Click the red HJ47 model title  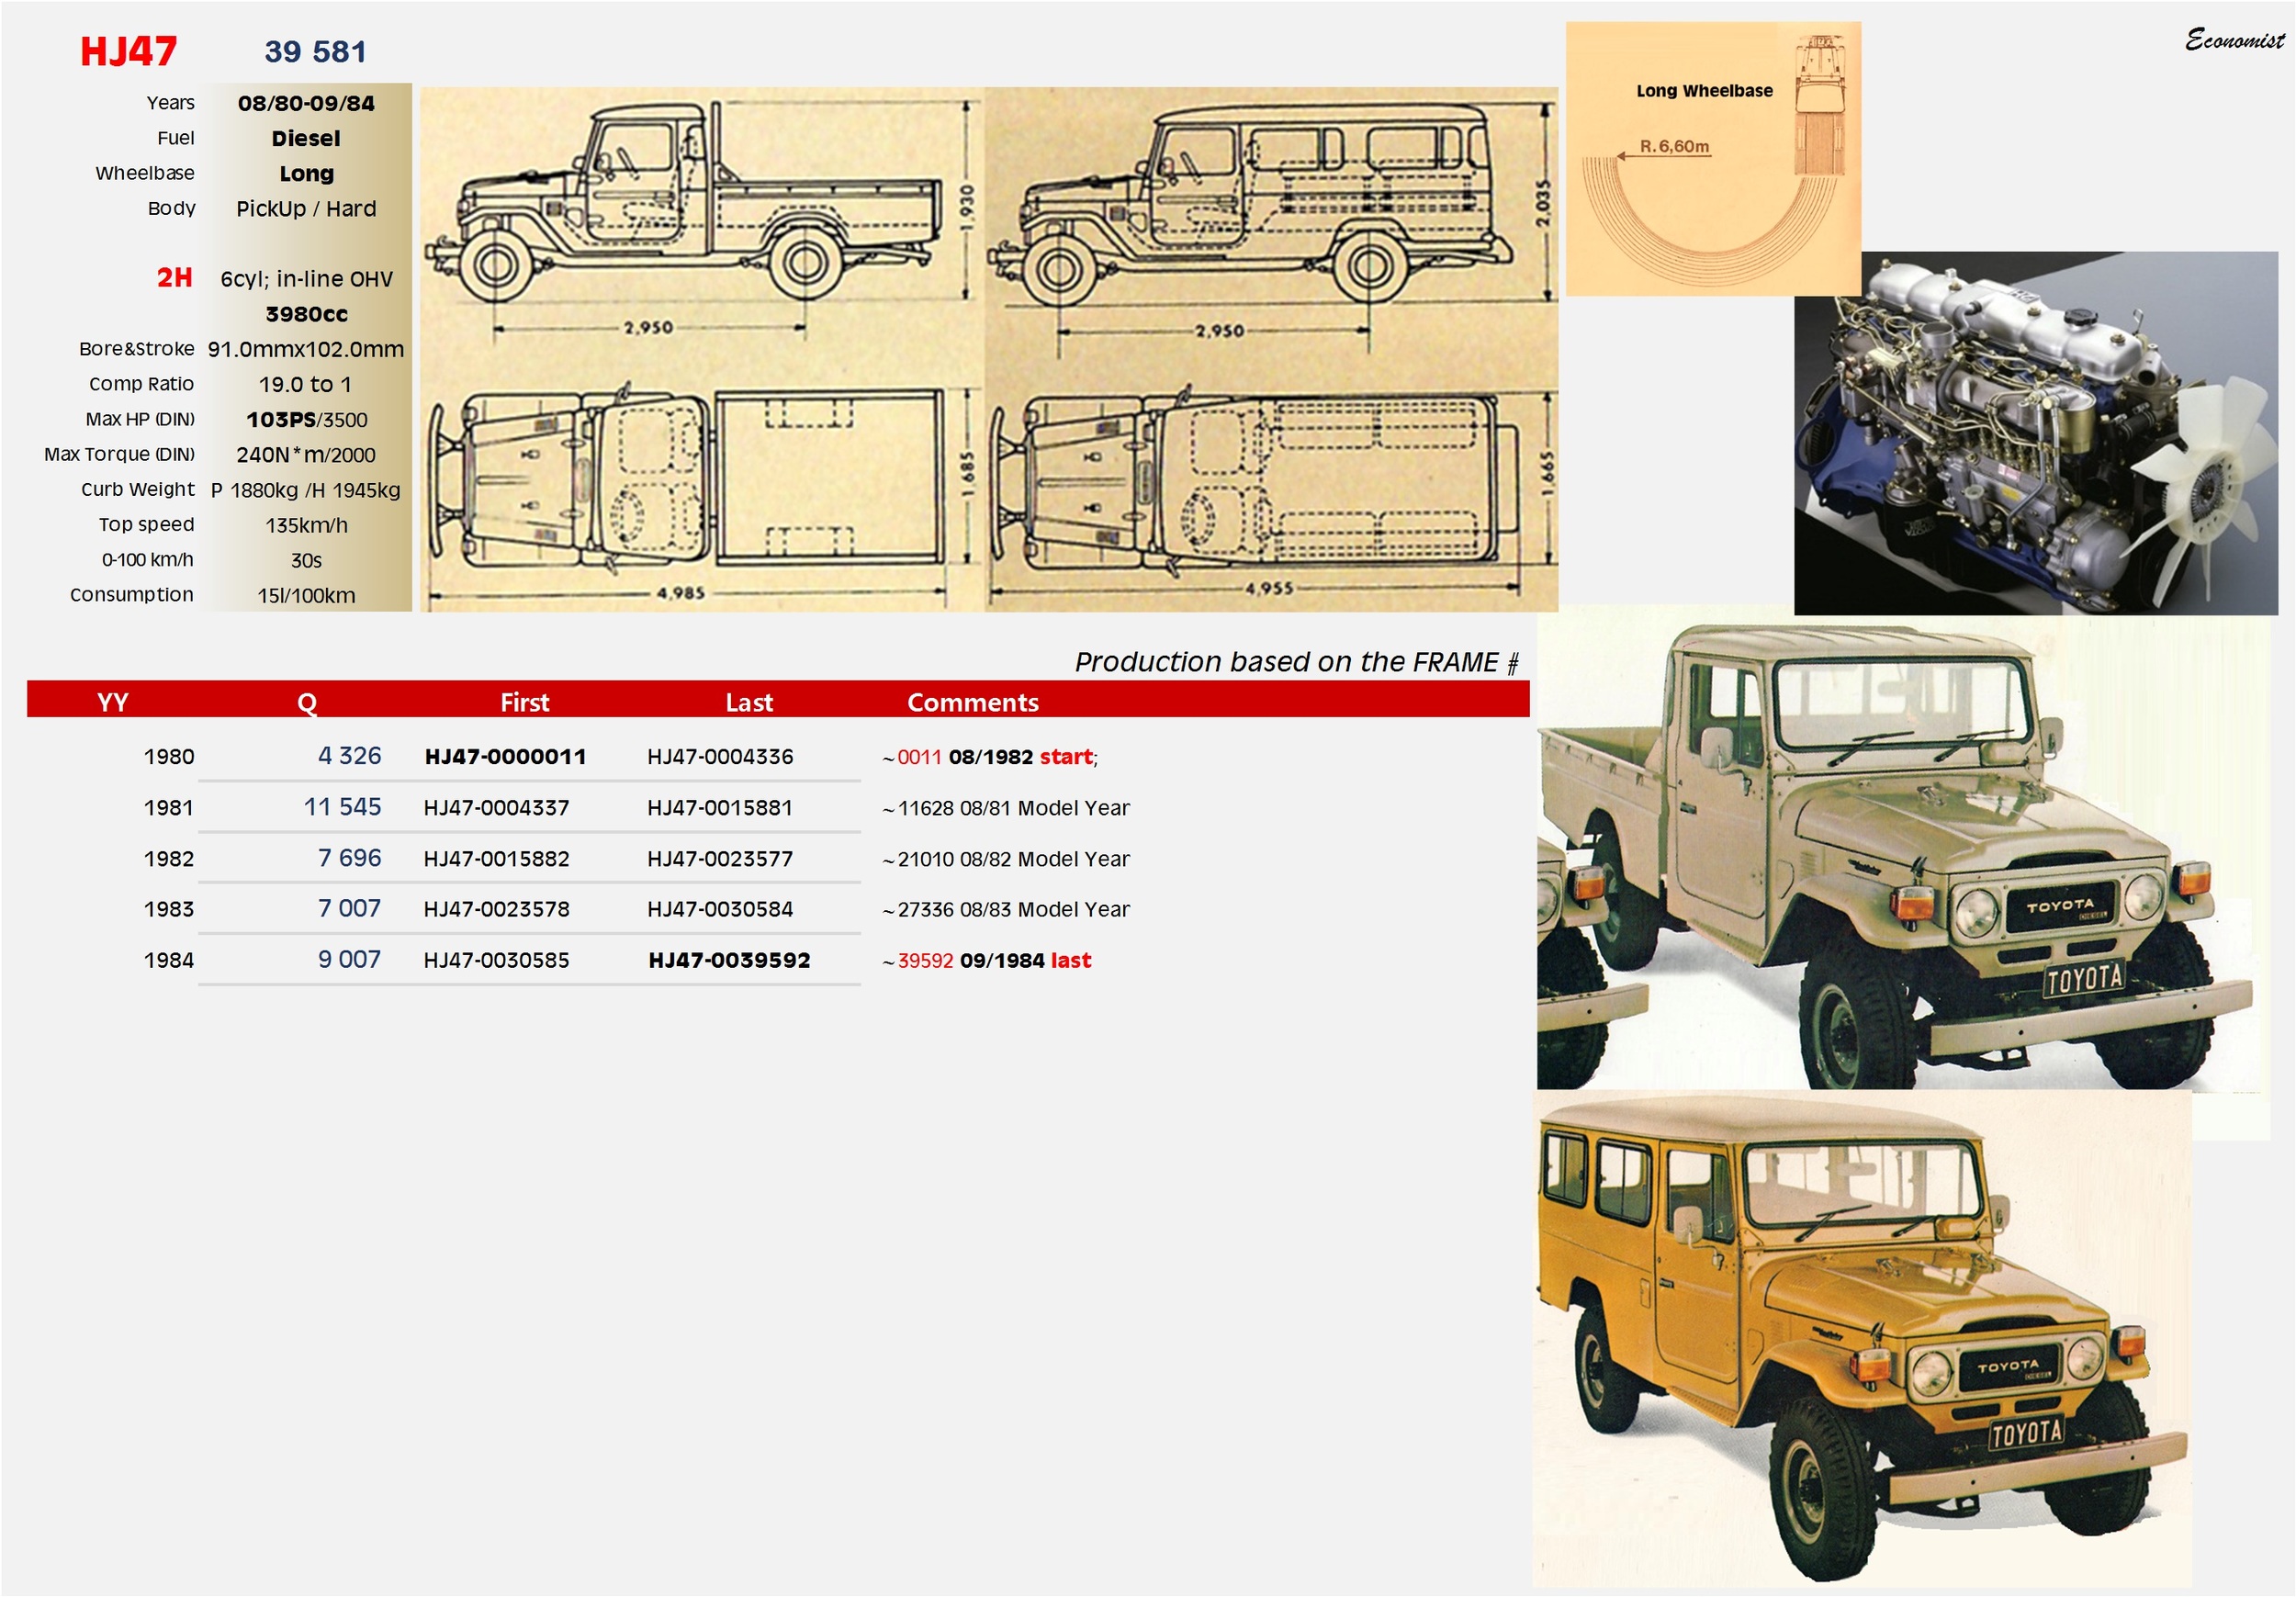click(x=128, y=51)
